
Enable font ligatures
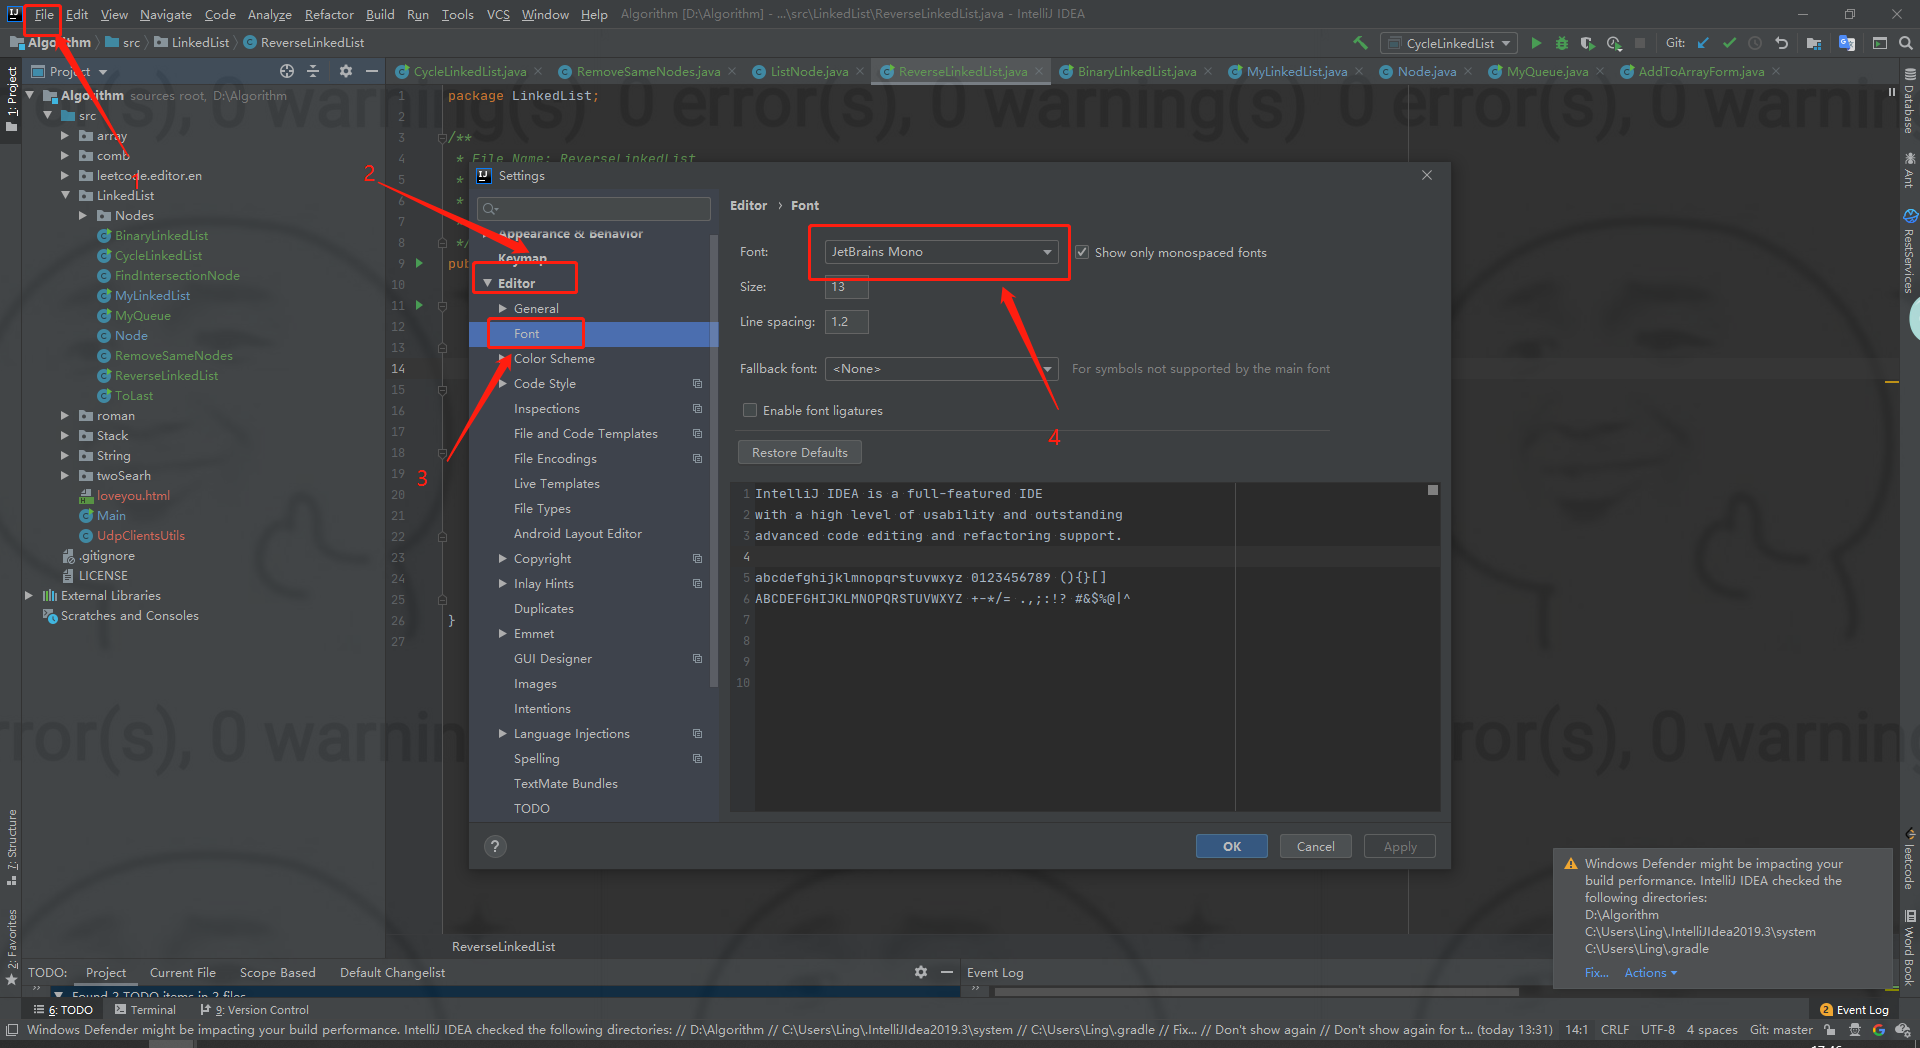[749, 410]
